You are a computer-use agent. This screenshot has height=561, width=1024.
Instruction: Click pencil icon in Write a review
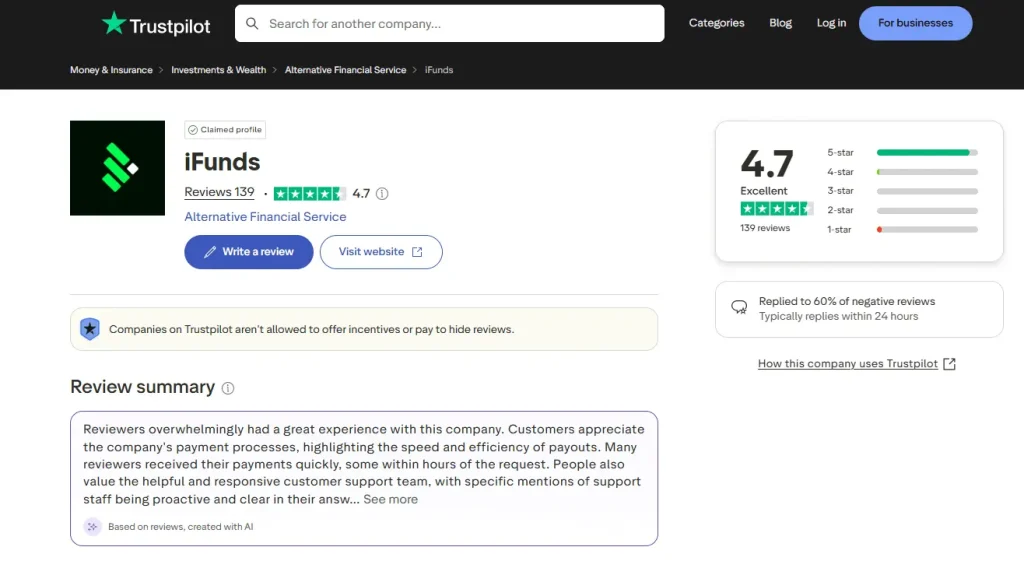pos(210,252)
